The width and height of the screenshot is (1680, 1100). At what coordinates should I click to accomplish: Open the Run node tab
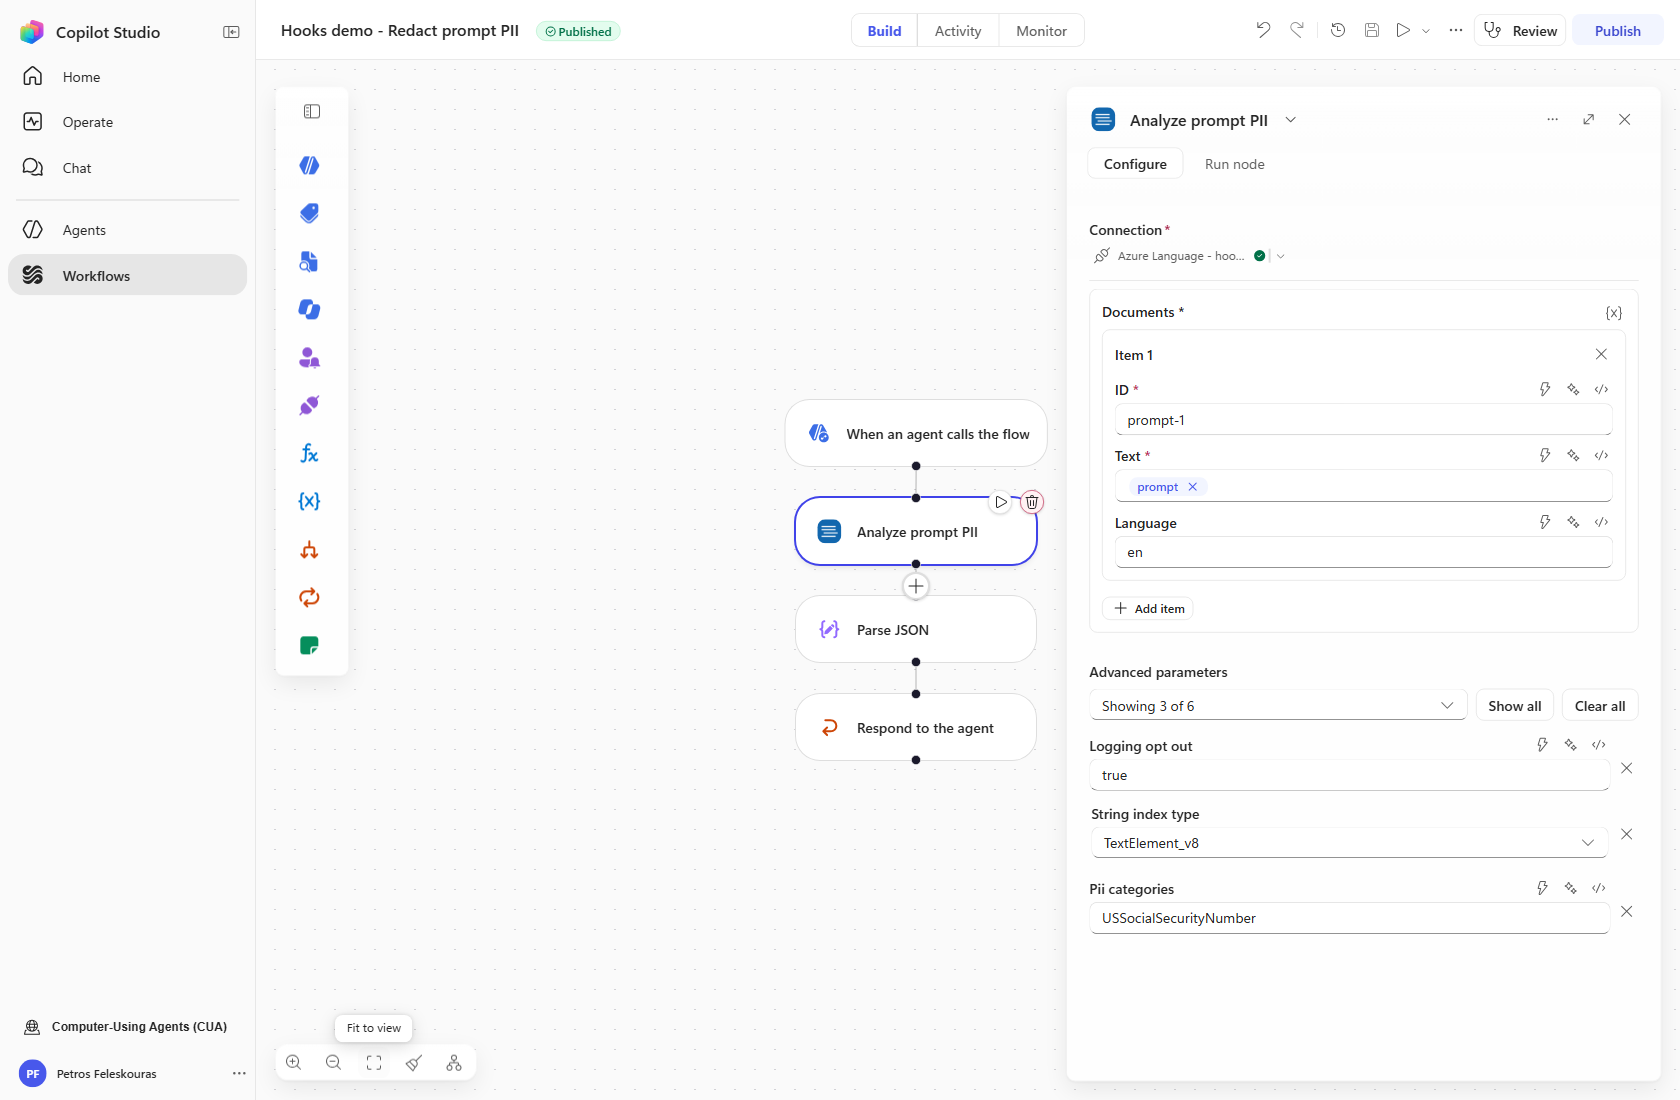pyautogui.click(x=1234, y=164)
